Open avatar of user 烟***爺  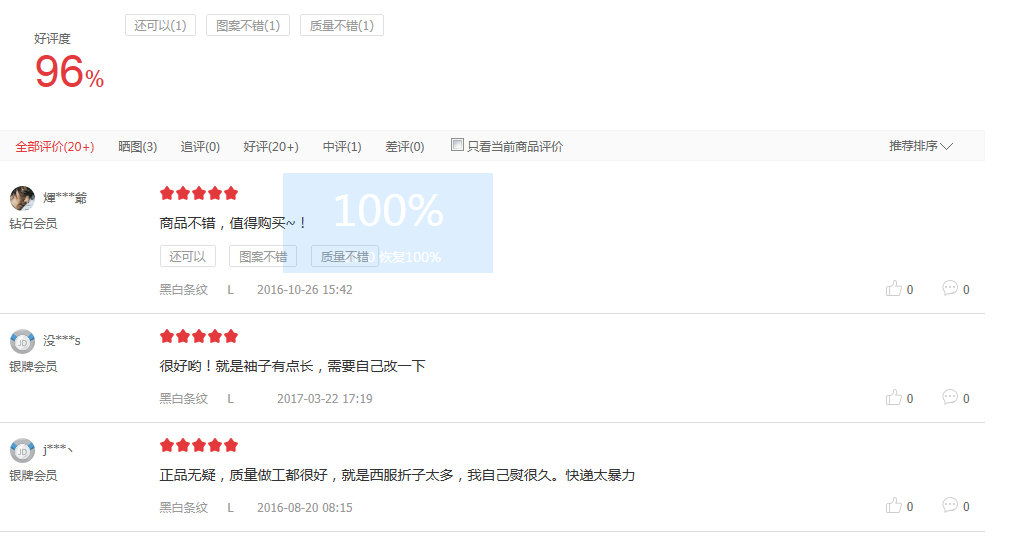coord(22,198)
